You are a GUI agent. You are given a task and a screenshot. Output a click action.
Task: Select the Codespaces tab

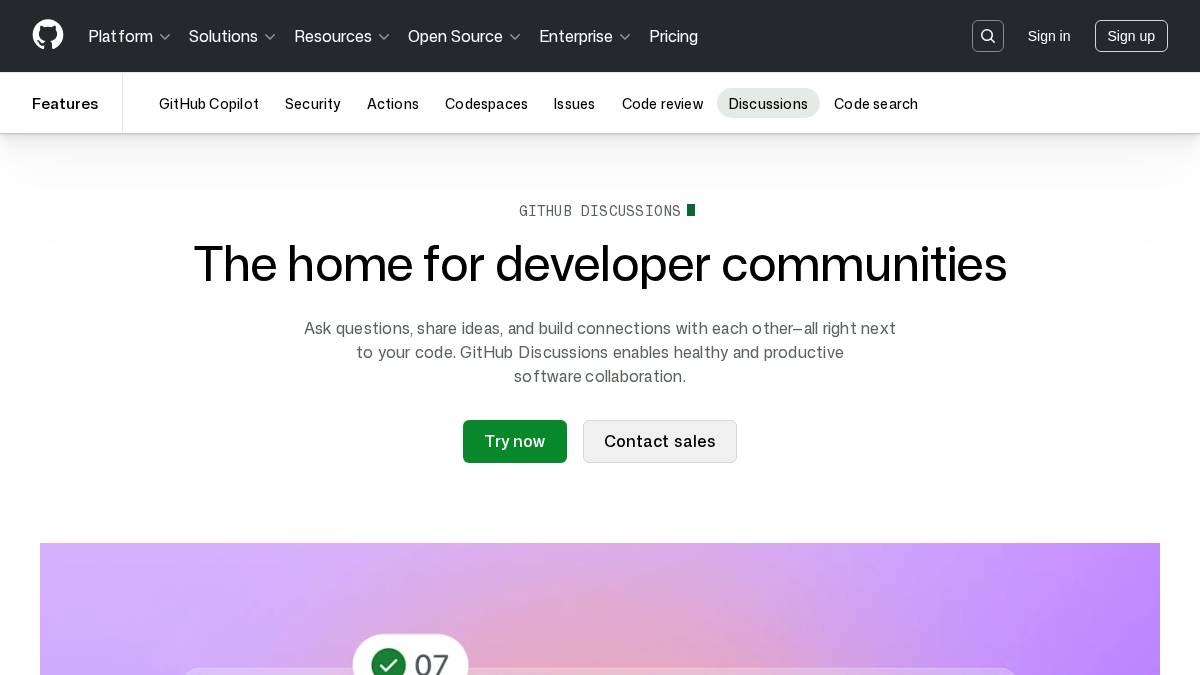click(486, 103)
